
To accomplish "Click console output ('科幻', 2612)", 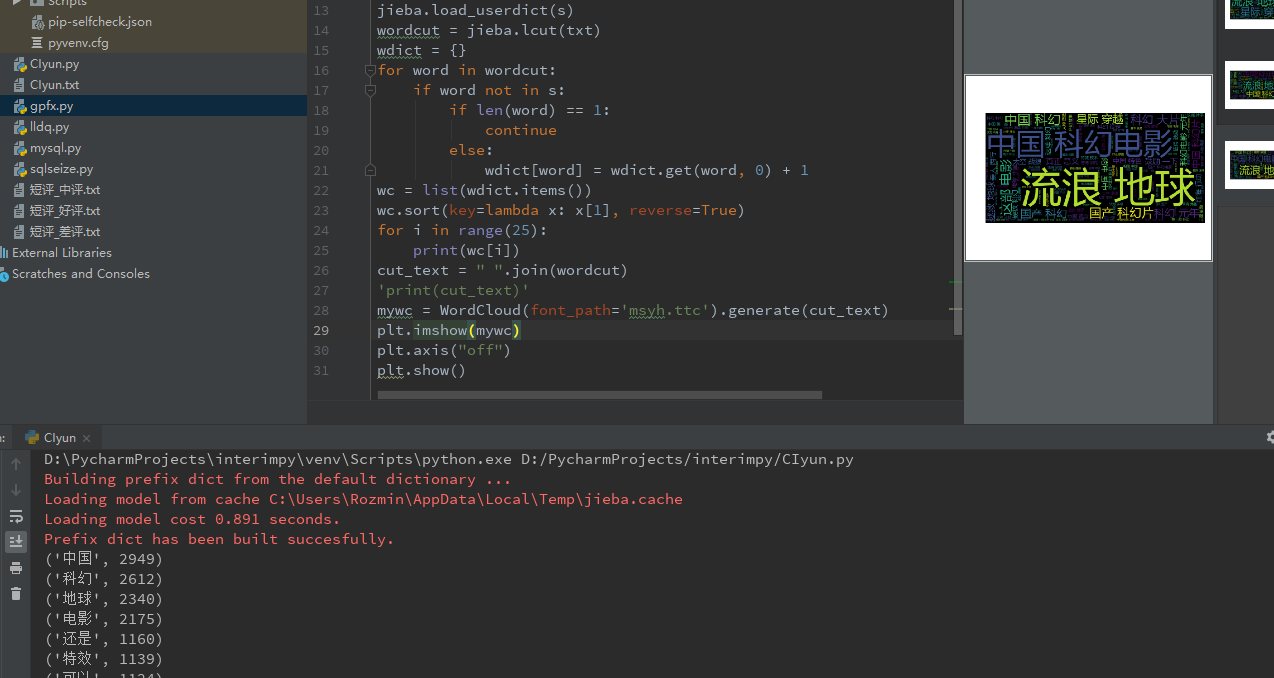I will click(x=103, y=579).
